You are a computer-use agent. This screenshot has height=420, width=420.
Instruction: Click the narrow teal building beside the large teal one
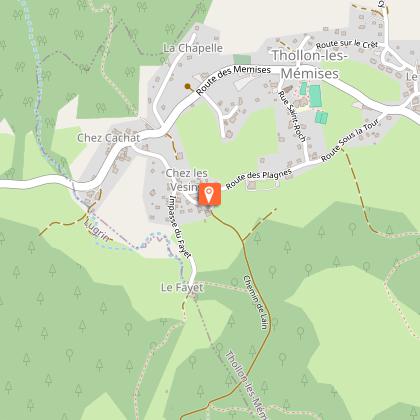pyautogui.click(x=303, y=88)
